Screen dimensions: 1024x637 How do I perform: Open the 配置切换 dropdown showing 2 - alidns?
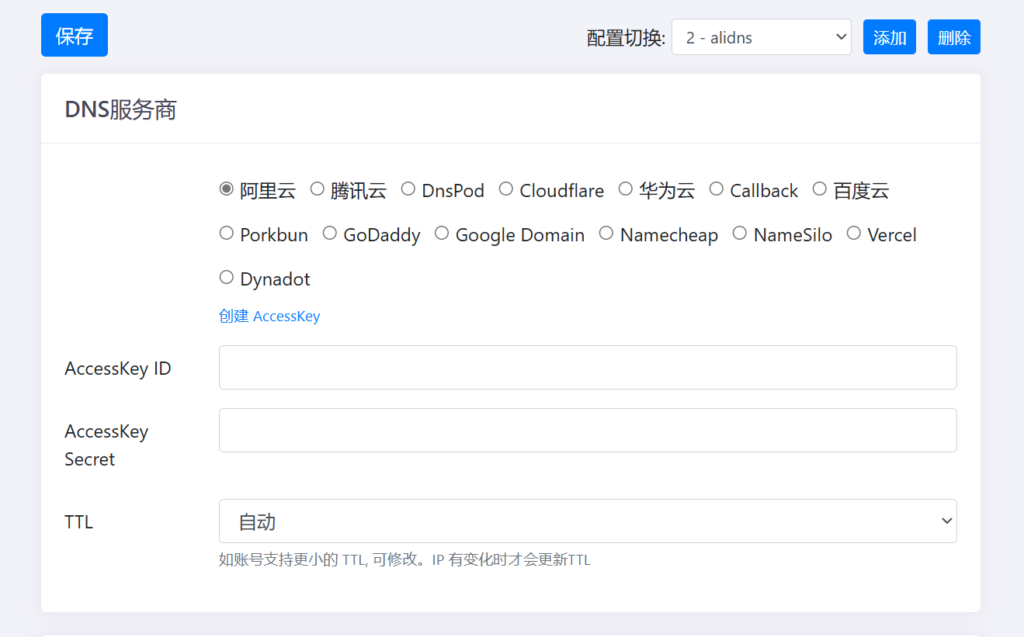761,37
